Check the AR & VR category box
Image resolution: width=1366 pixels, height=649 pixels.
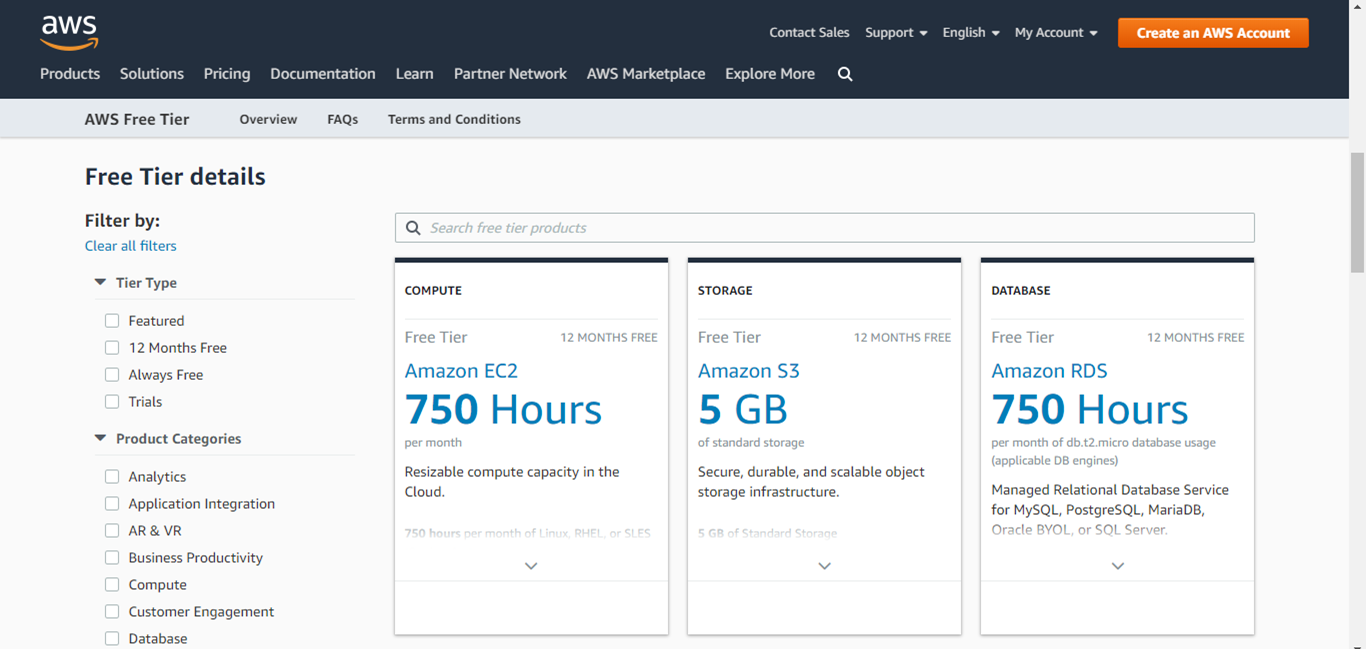click(112, 531)
